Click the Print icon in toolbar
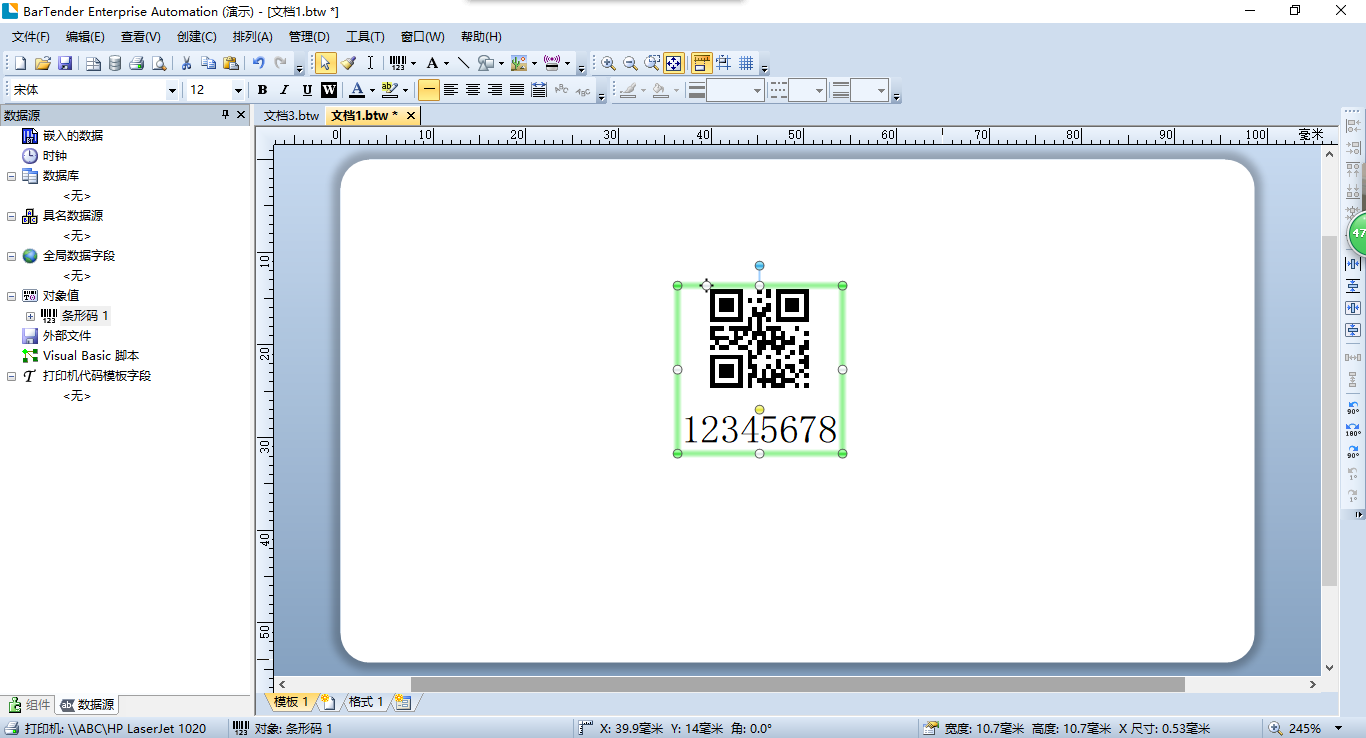1366x738 pixels. pos(137,63)
